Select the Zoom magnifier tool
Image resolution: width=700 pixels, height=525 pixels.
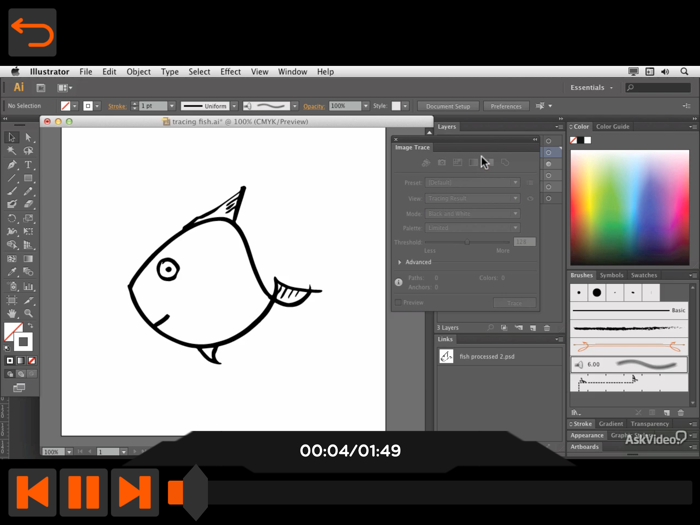[x=28, y=313]
